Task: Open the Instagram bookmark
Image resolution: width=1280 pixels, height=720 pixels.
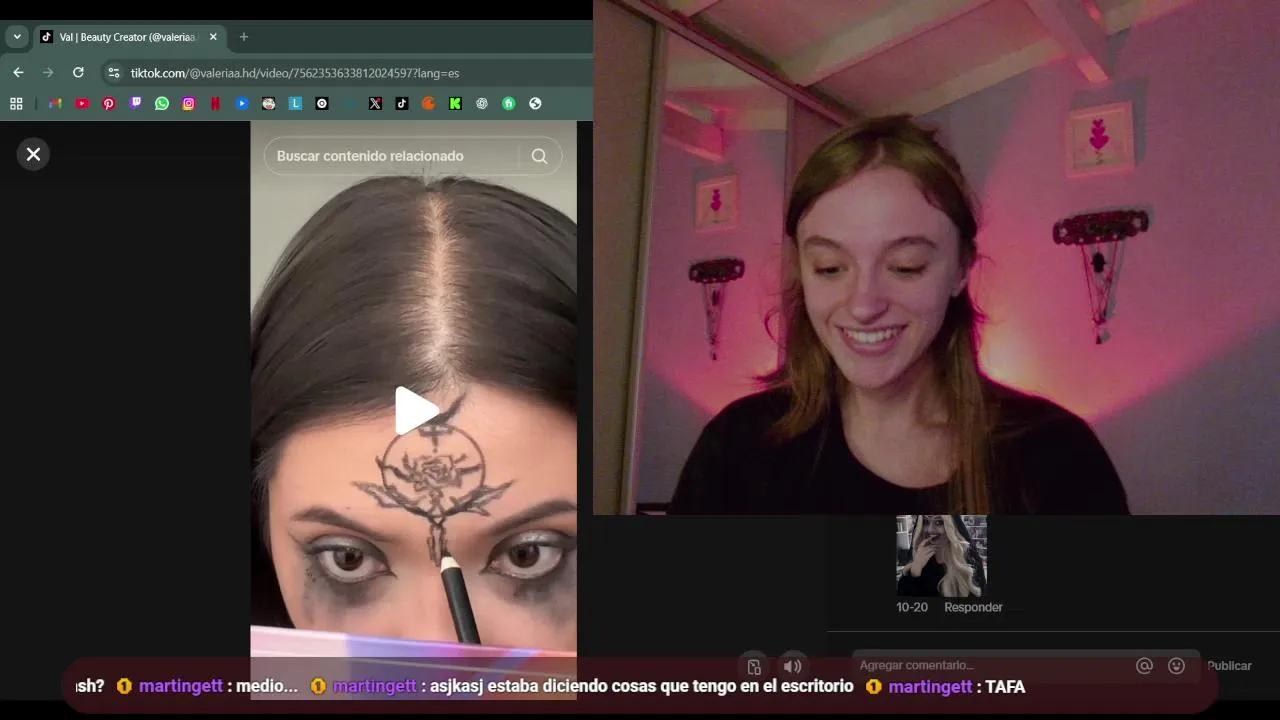Action: (188, 103)
